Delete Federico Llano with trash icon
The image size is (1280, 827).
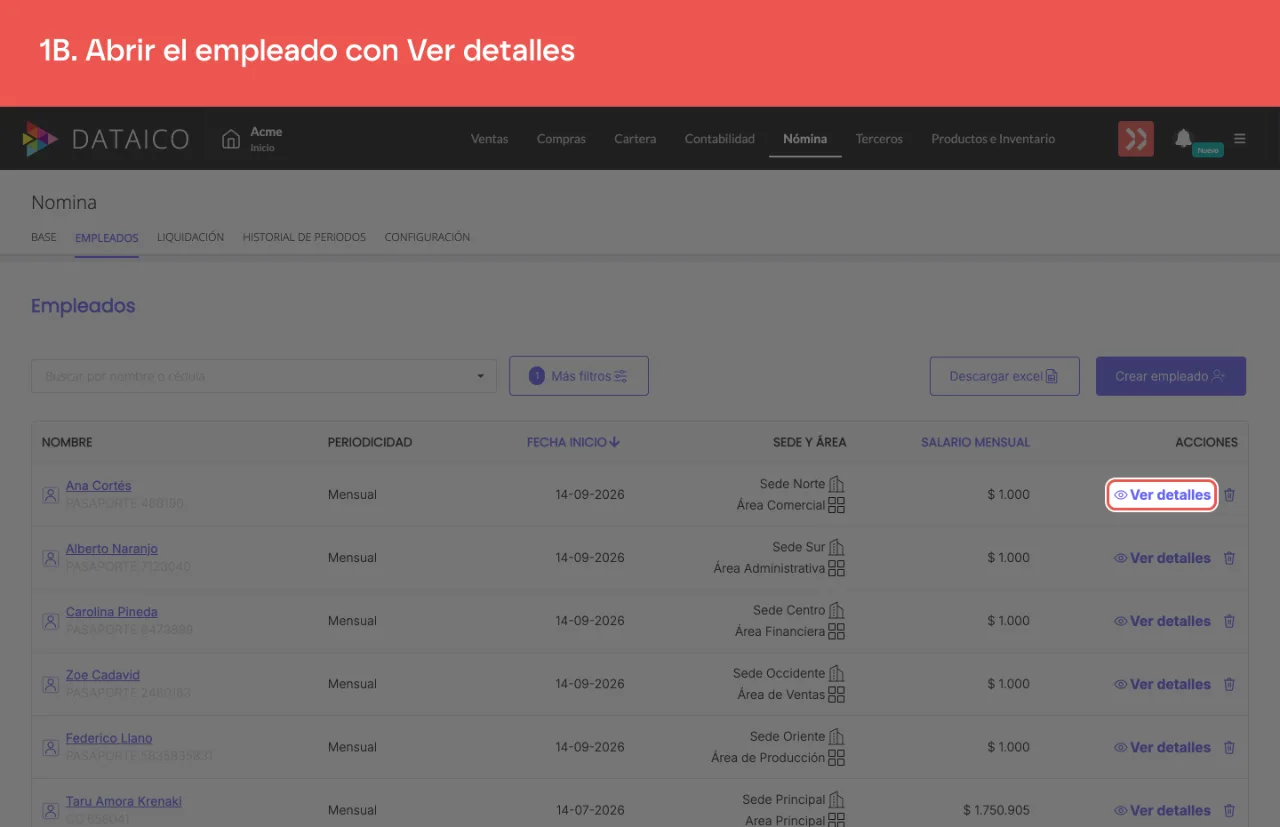click(x=1230, y=747)
